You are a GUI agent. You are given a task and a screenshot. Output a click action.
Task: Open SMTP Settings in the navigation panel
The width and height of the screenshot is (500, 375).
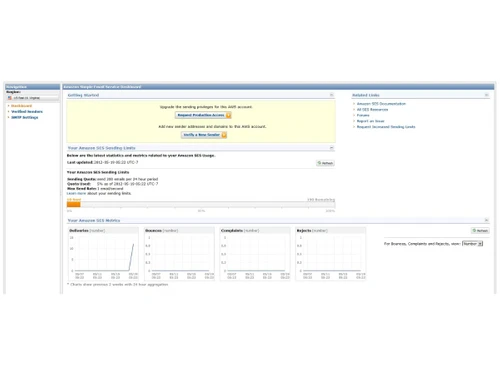click(x=25, y=117)
